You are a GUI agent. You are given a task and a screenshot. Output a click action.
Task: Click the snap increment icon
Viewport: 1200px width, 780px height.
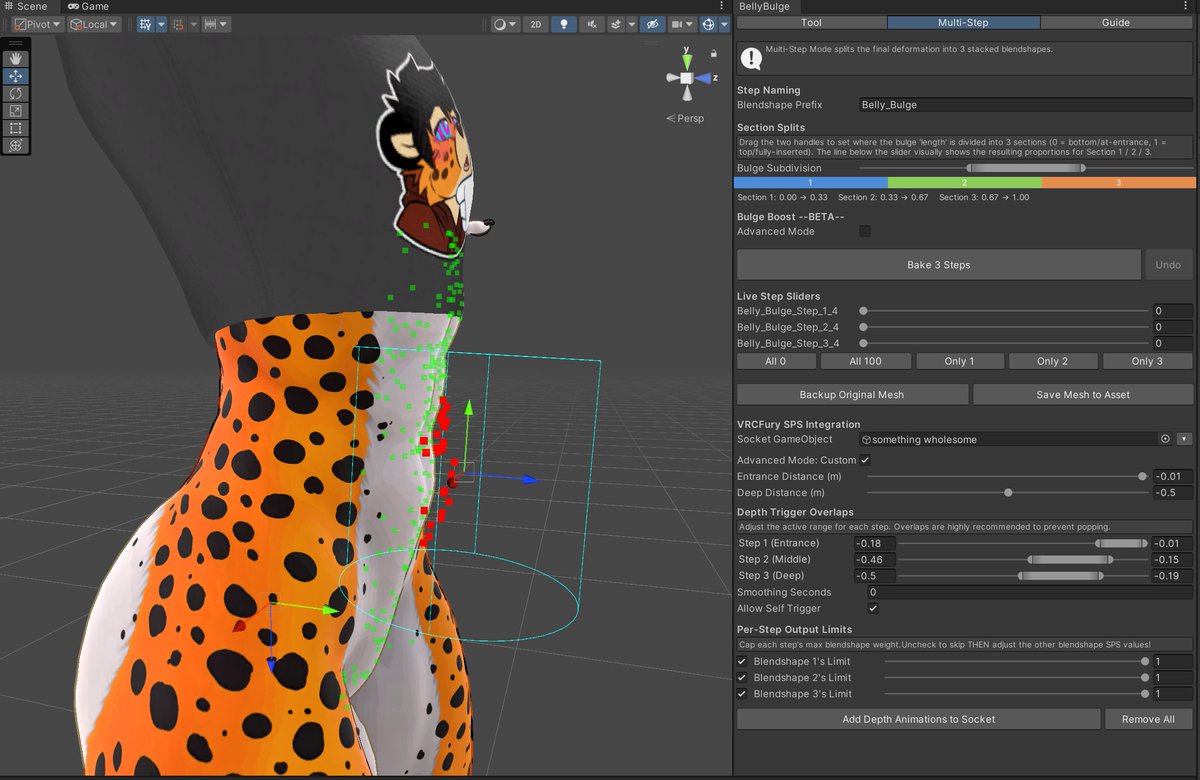coord(210,24)
